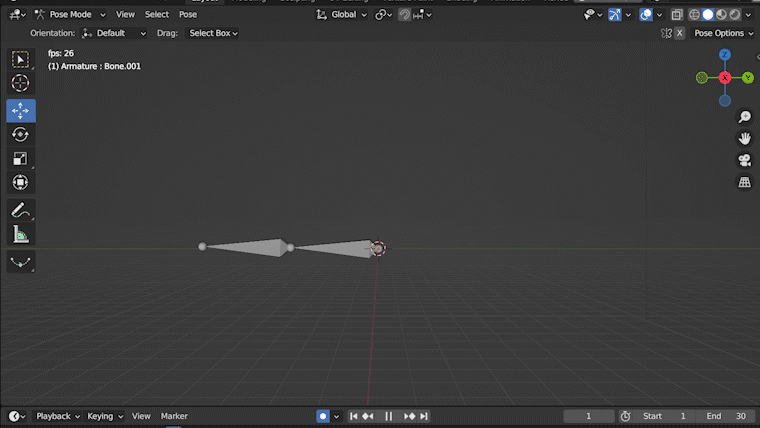Click the negative Y axis gizmo circle

[x=701, y=78]
